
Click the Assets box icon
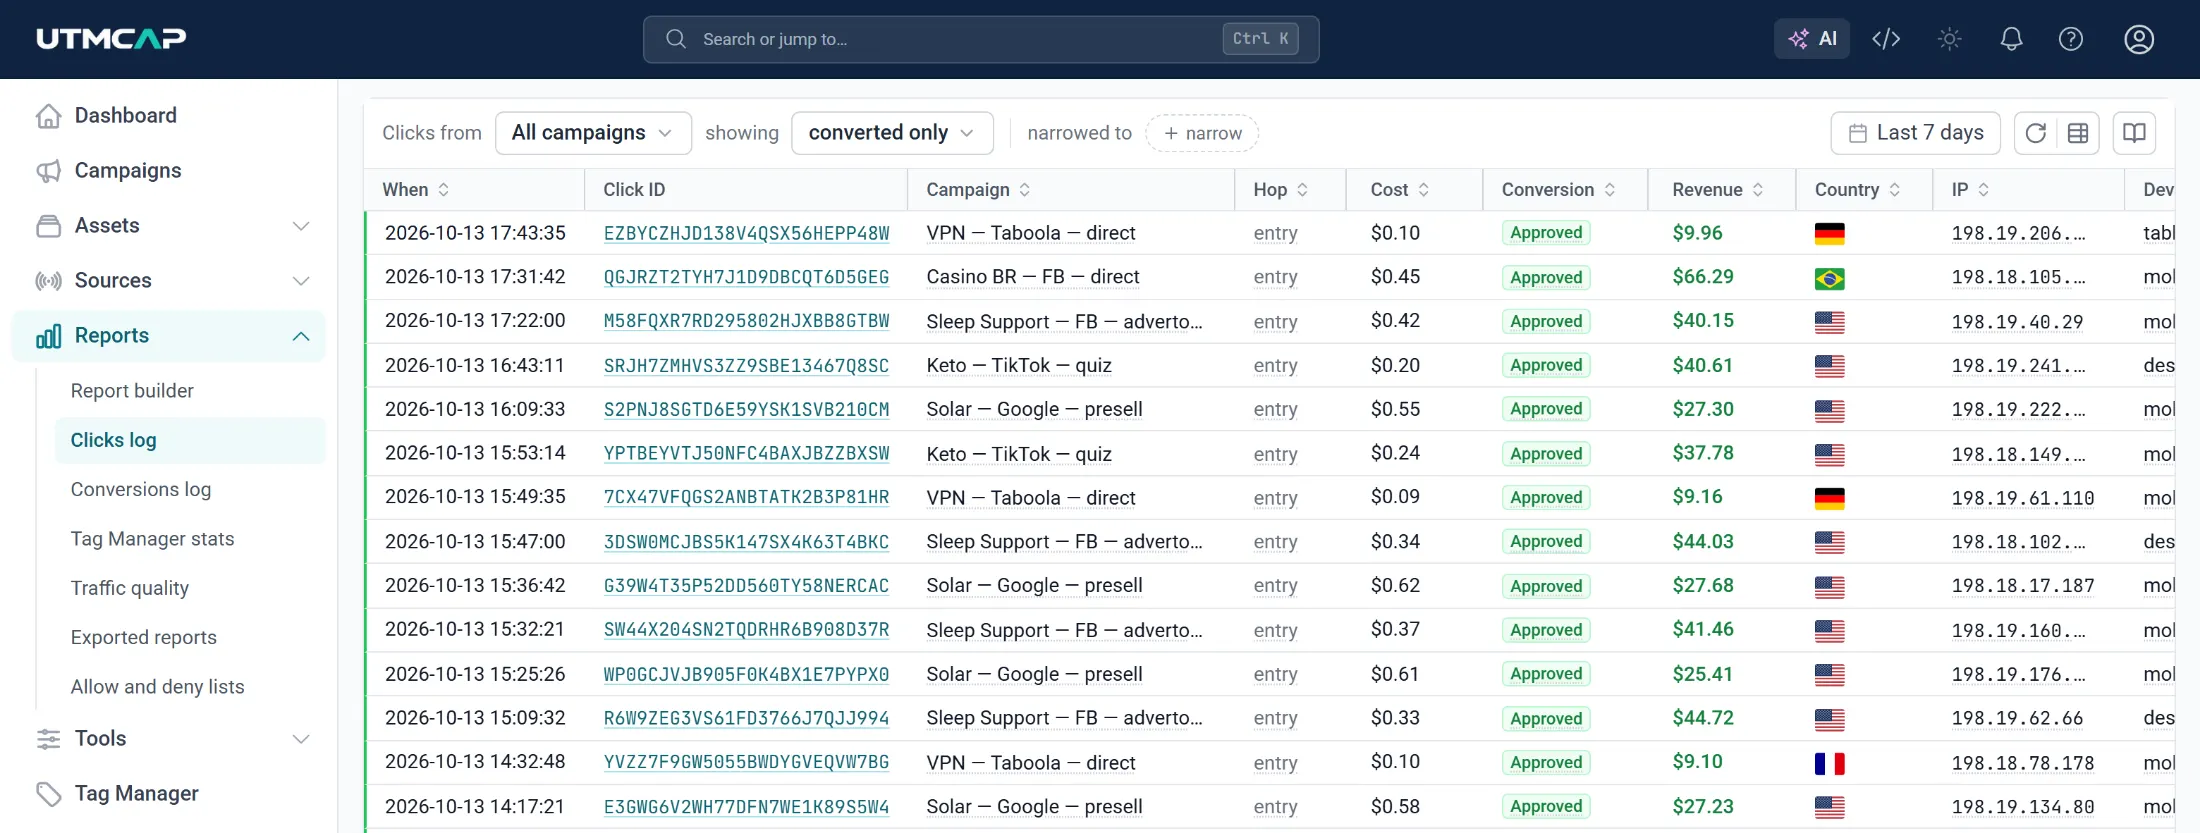(x=48, y=226)
